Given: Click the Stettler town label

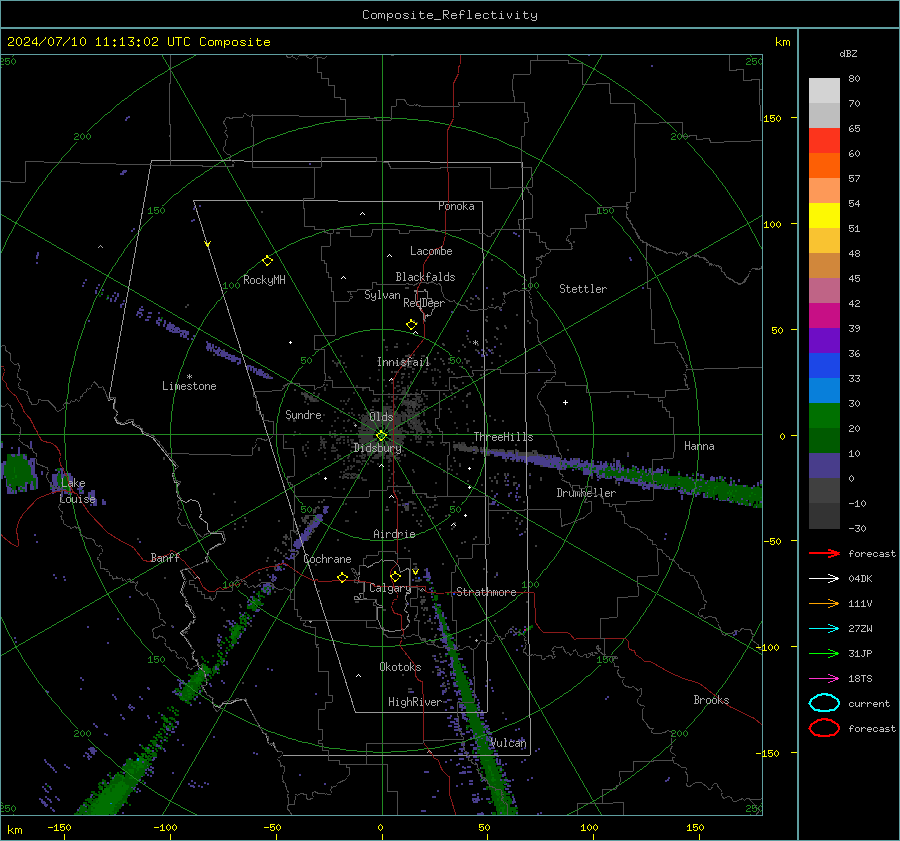Looking at the screenshot, I should [x=583, y=289].
